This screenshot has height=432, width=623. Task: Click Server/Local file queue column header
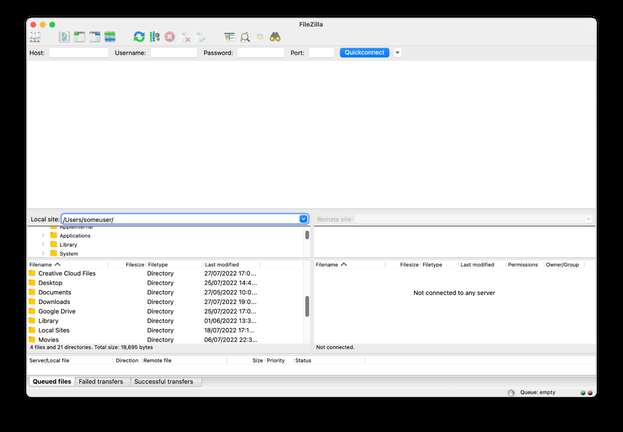[x=49, y=360]
